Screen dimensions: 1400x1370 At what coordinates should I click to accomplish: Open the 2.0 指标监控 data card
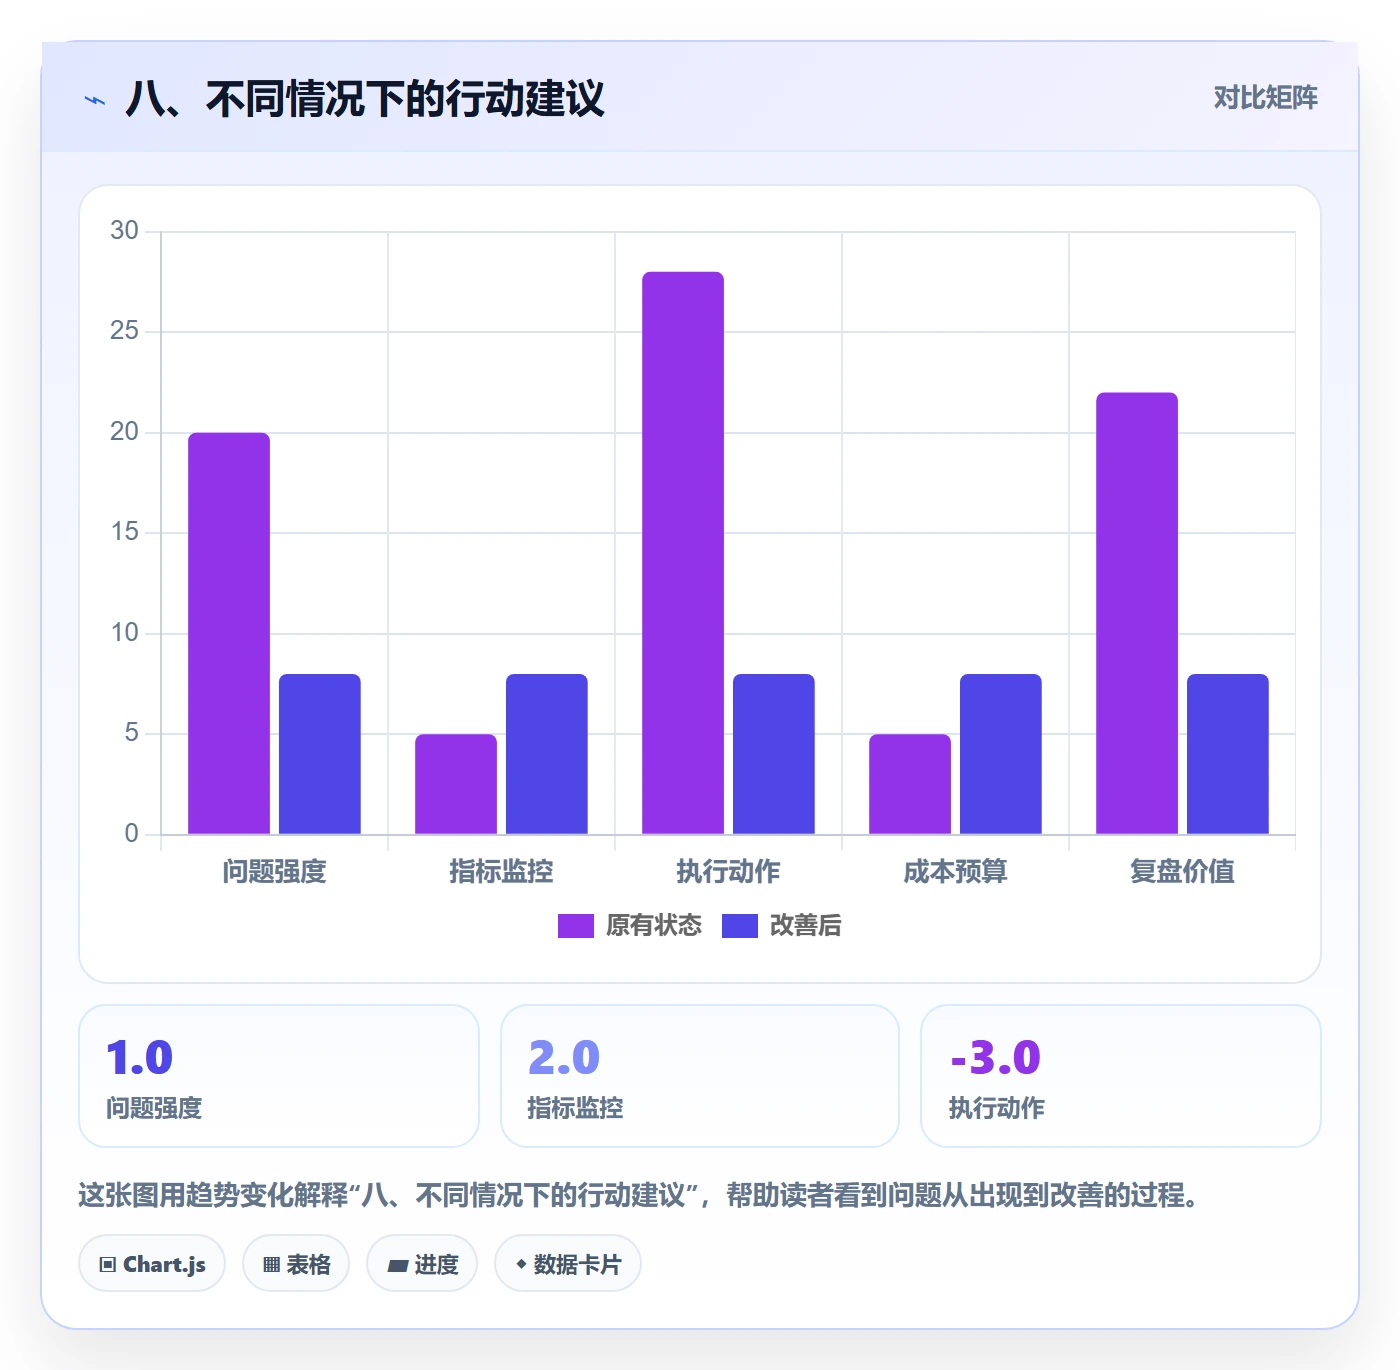700,1076
